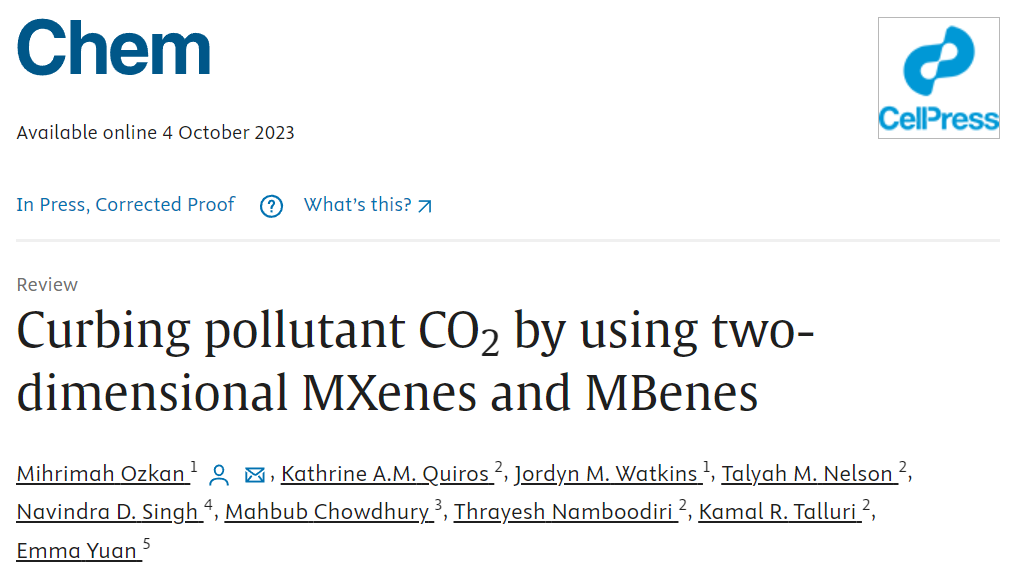Screen dimensions: 1020x579
Task: Open Navindra D. Singh author info
Action: pyautogui.click(x=109, y=511)
